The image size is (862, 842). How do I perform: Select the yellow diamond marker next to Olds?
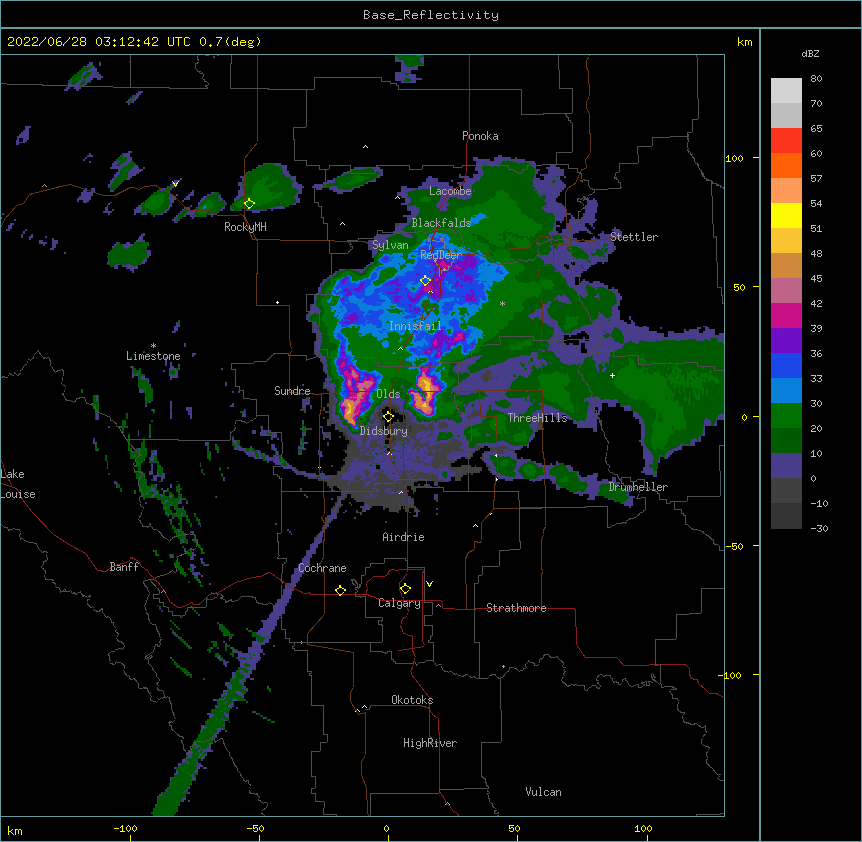tap(388, 416)
